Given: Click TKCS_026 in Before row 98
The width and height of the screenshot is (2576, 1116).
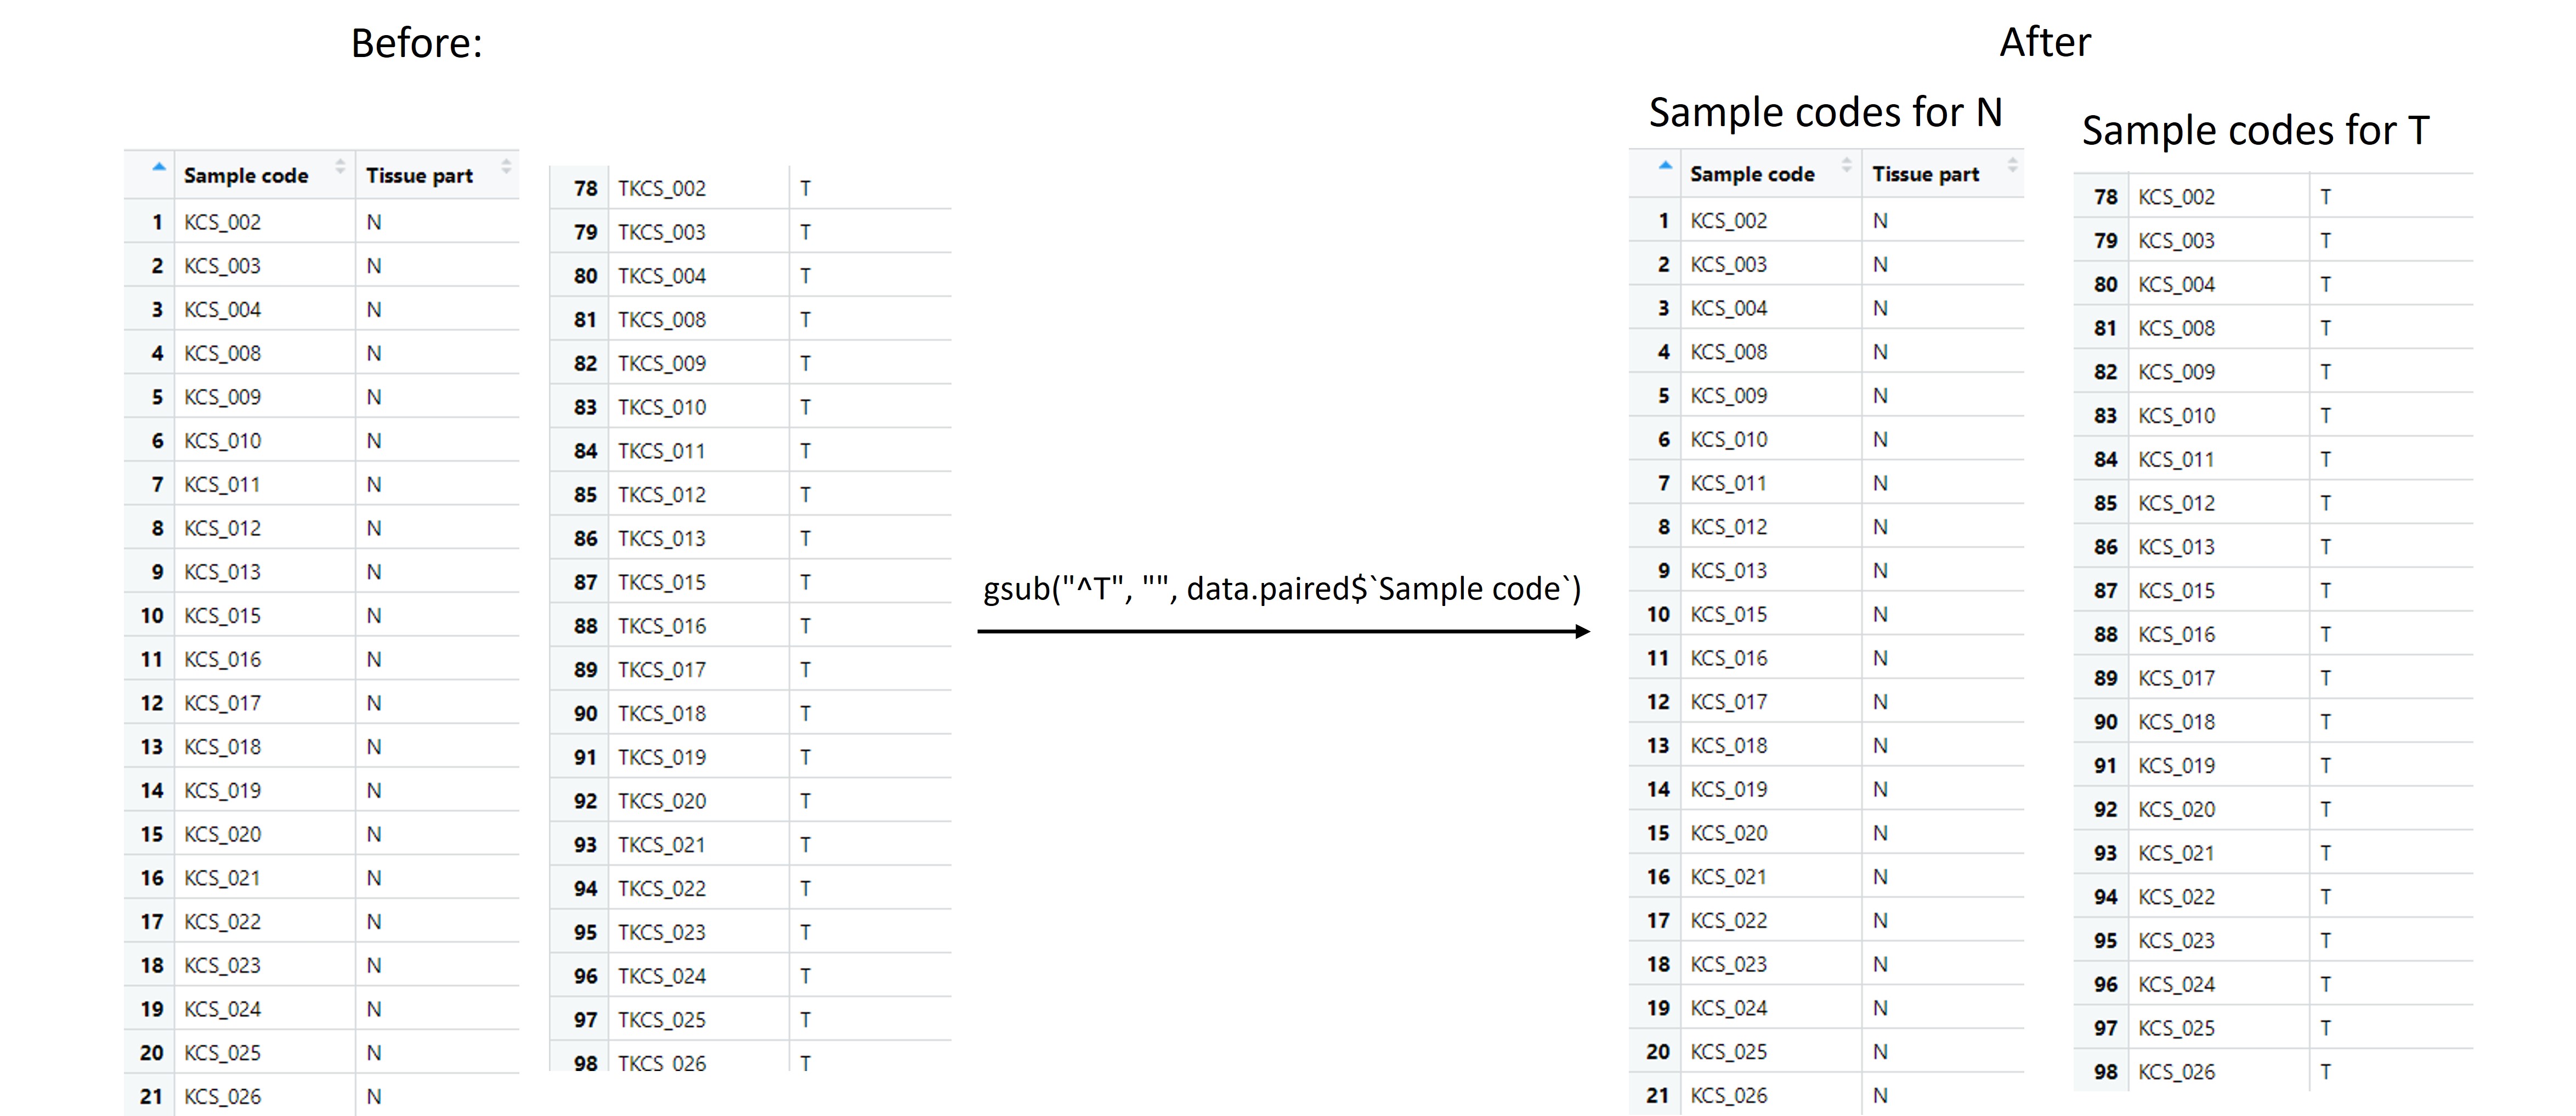Looking at the screenshot, I should click(x=661, y=1063).
